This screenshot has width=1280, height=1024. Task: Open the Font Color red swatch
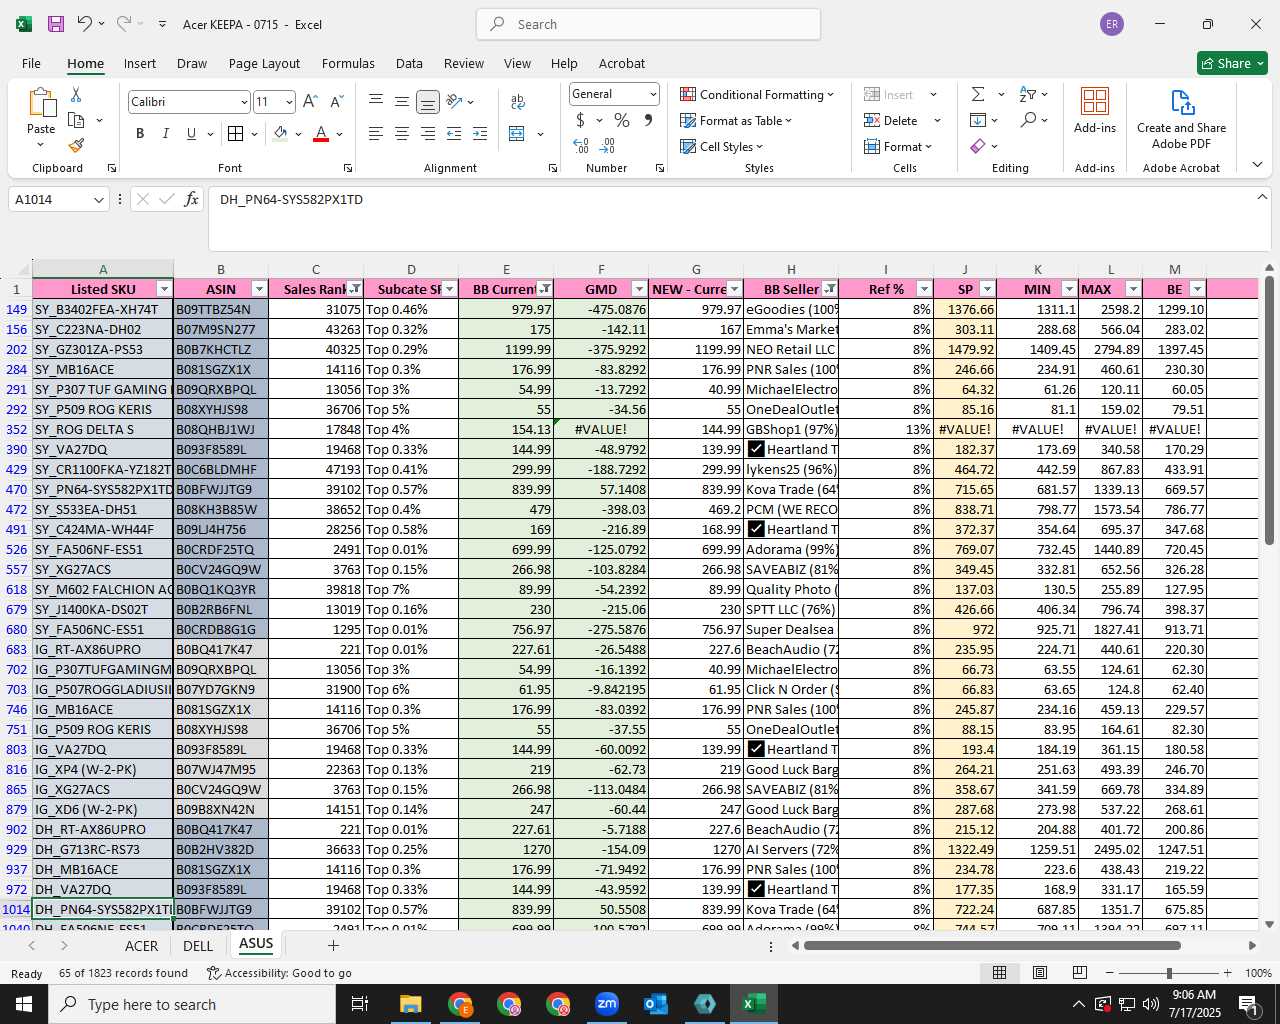[321, 133]
